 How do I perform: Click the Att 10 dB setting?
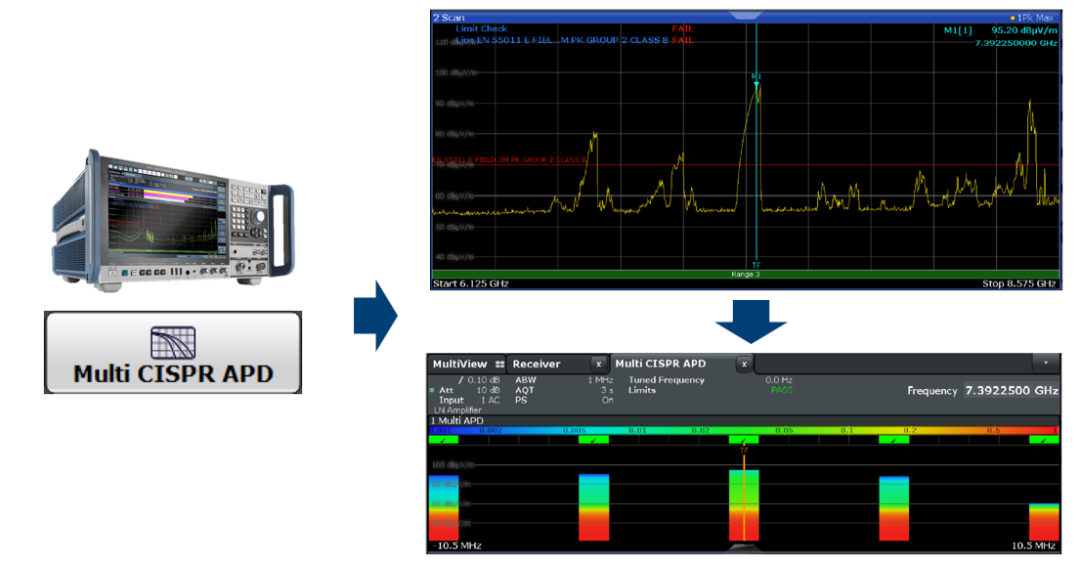coord(469,391)
